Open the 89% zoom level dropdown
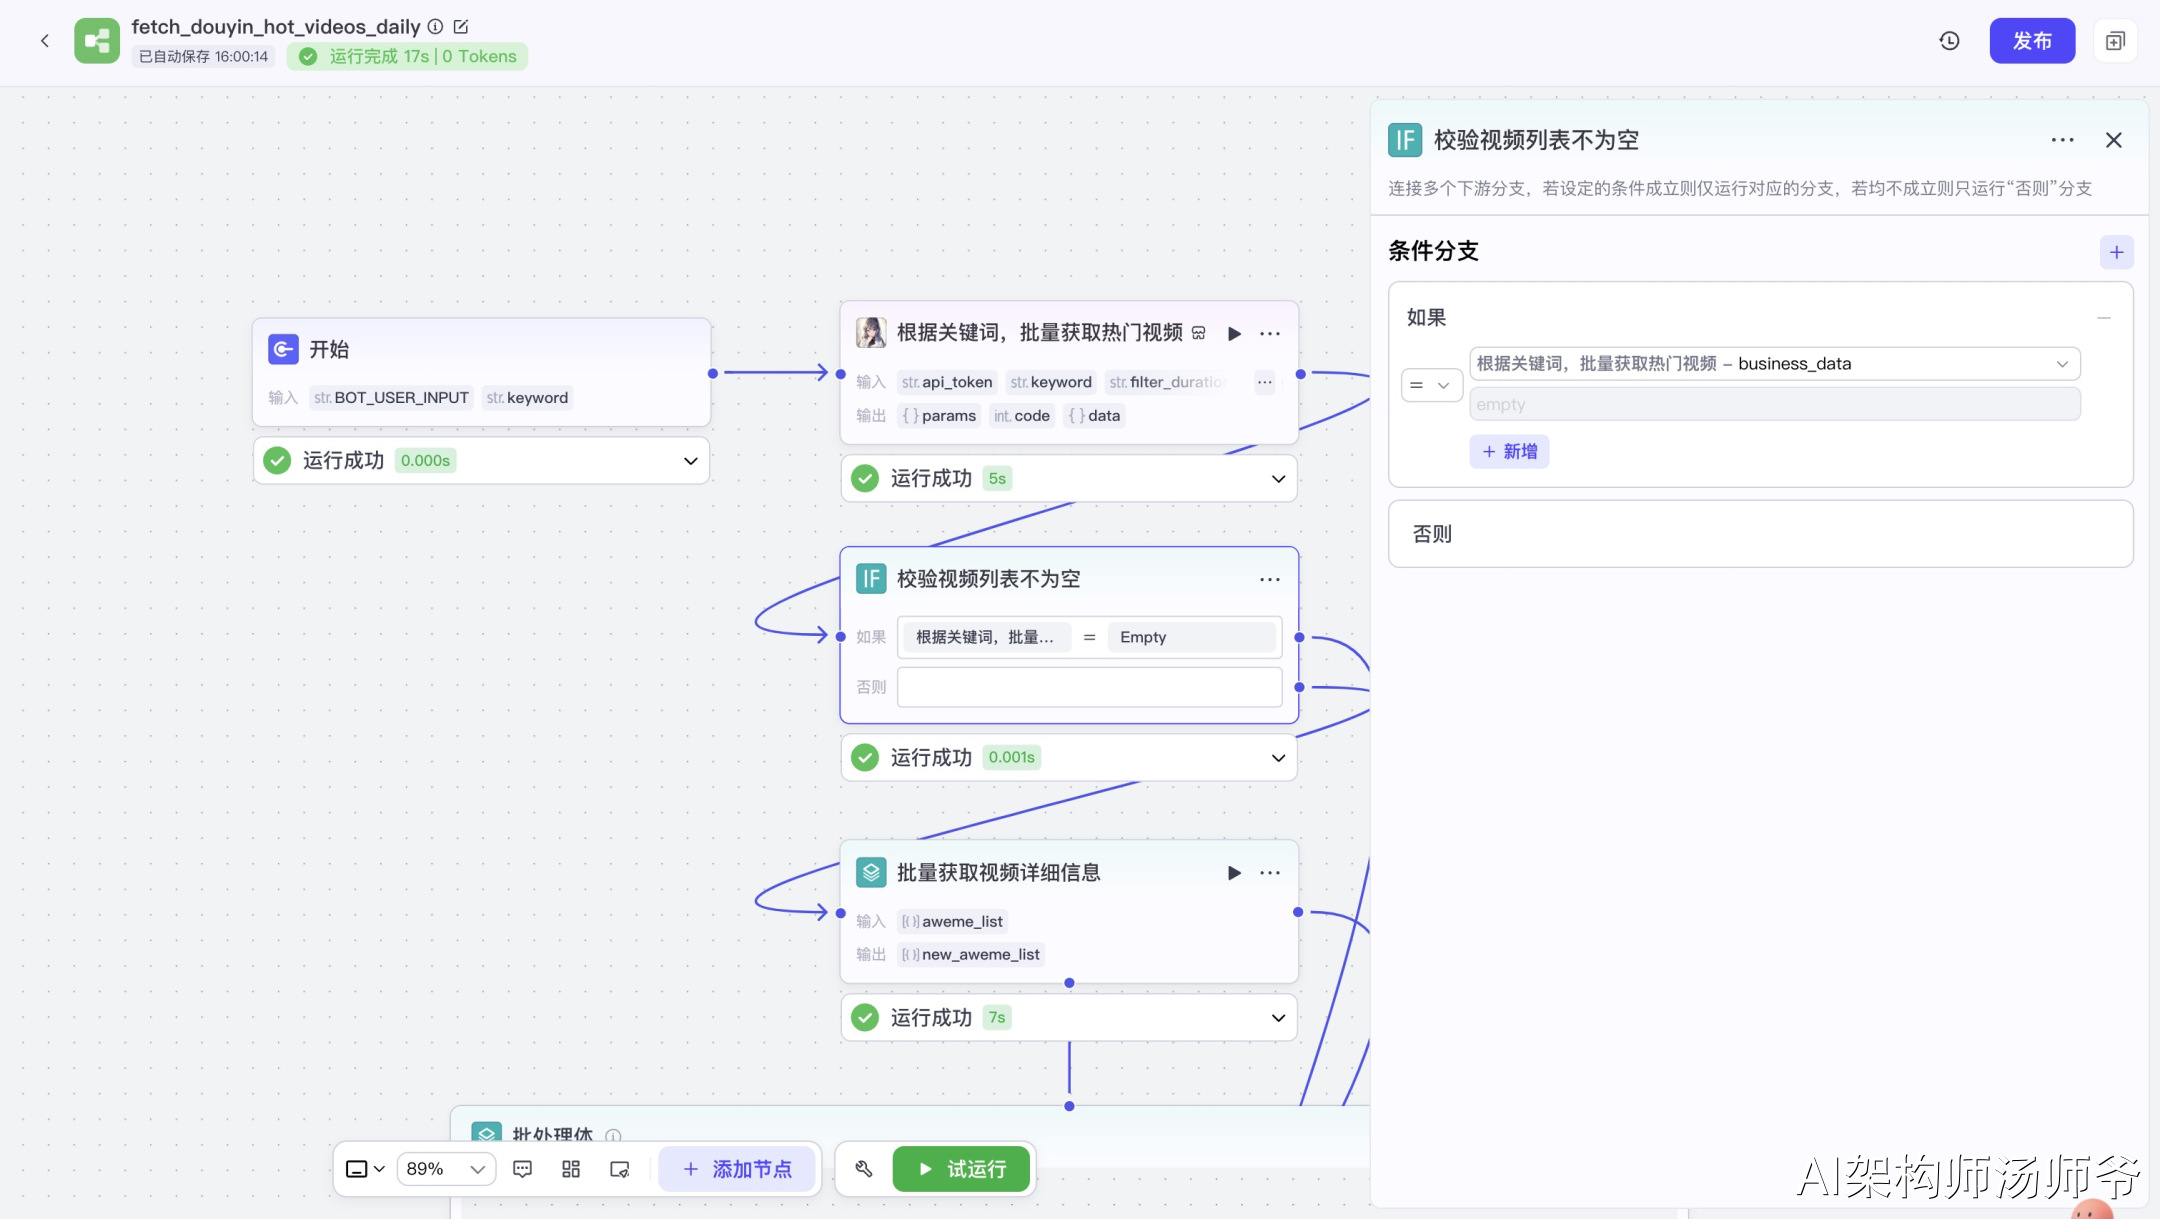The height and width of the screenshot is (1219, 2160). click(446, 1169)
